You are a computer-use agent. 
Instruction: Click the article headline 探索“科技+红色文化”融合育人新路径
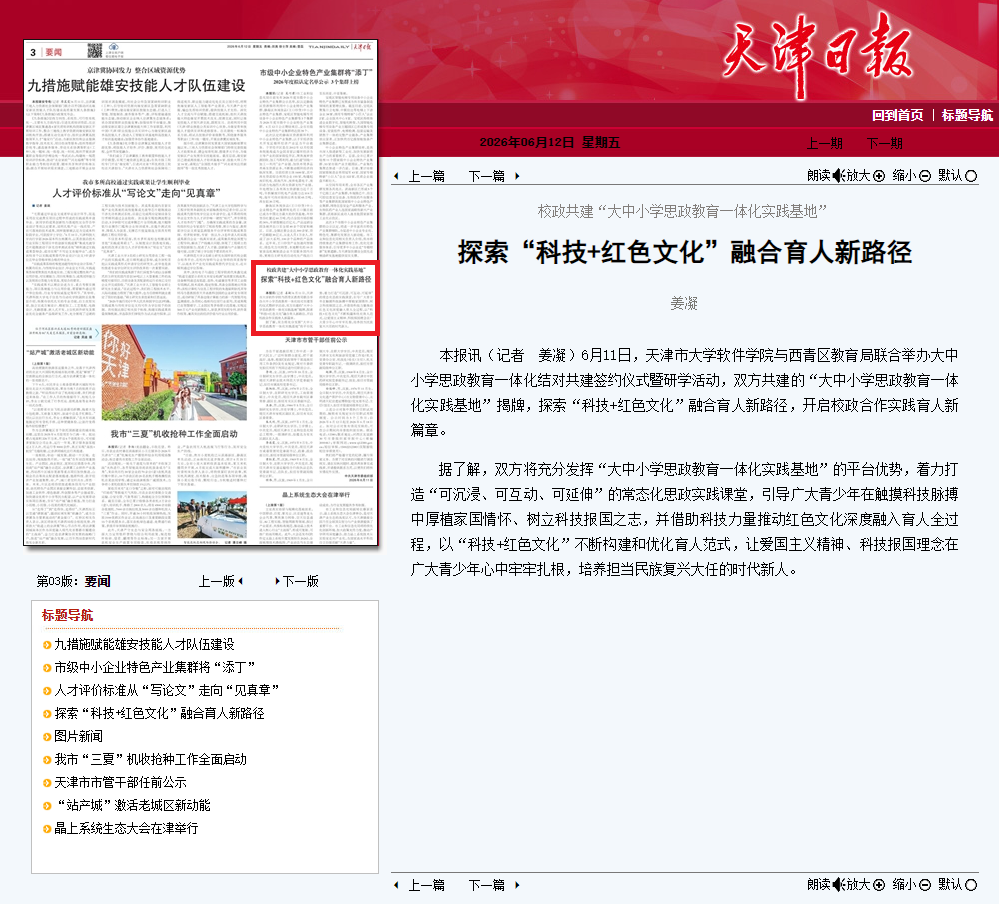[684, 252]
